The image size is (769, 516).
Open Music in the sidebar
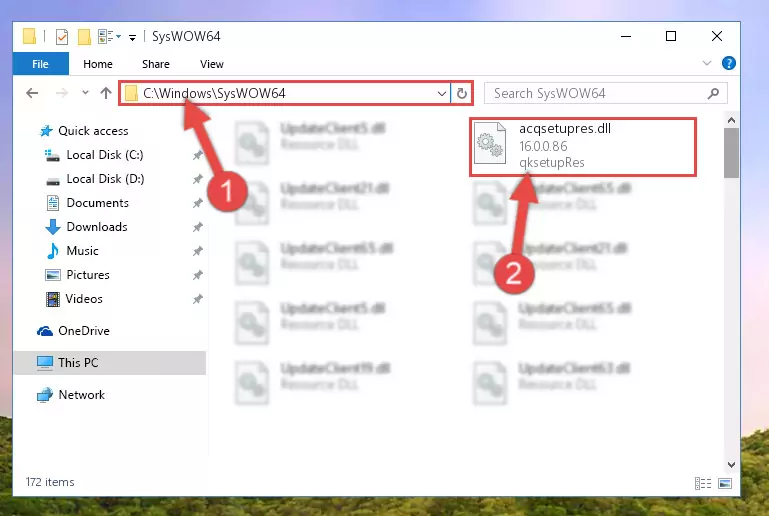point(82,251)
